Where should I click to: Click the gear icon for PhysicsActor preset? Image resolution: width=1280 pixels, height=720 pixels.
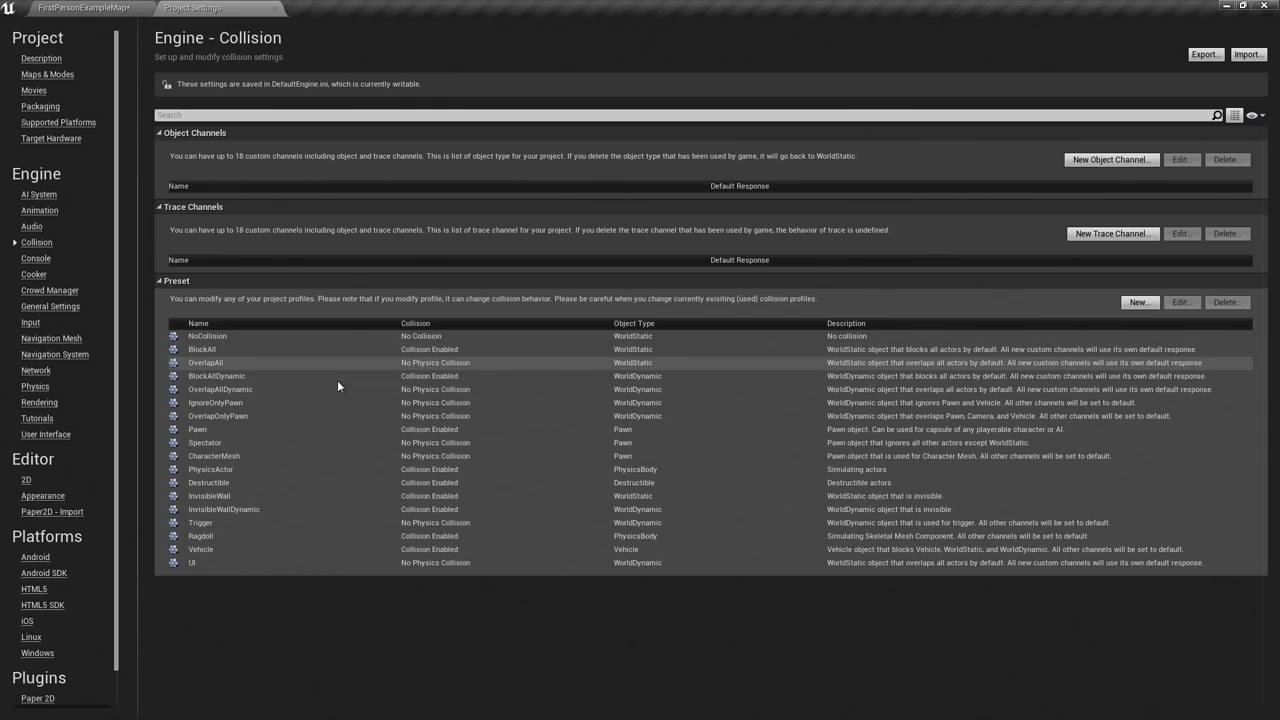tap(174, 470)
